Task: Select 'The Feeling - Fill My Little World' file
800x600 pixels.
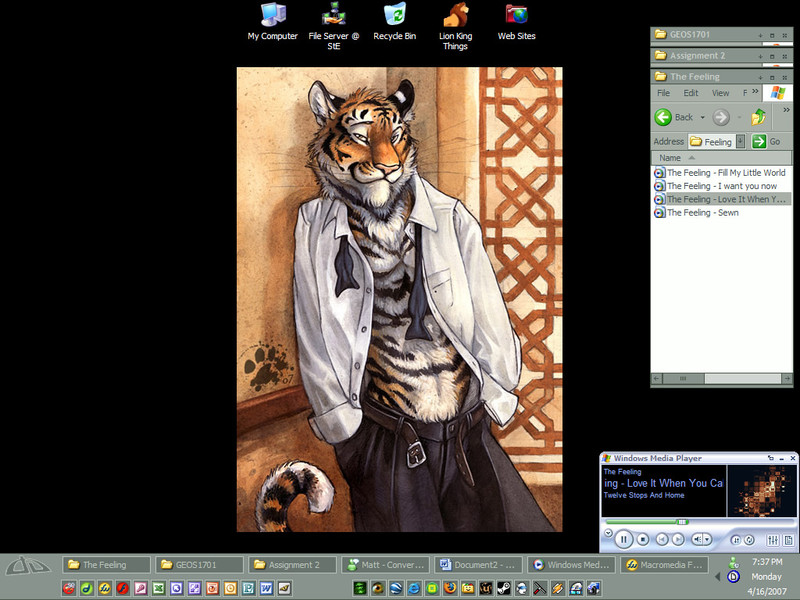Action: [720, 173]
